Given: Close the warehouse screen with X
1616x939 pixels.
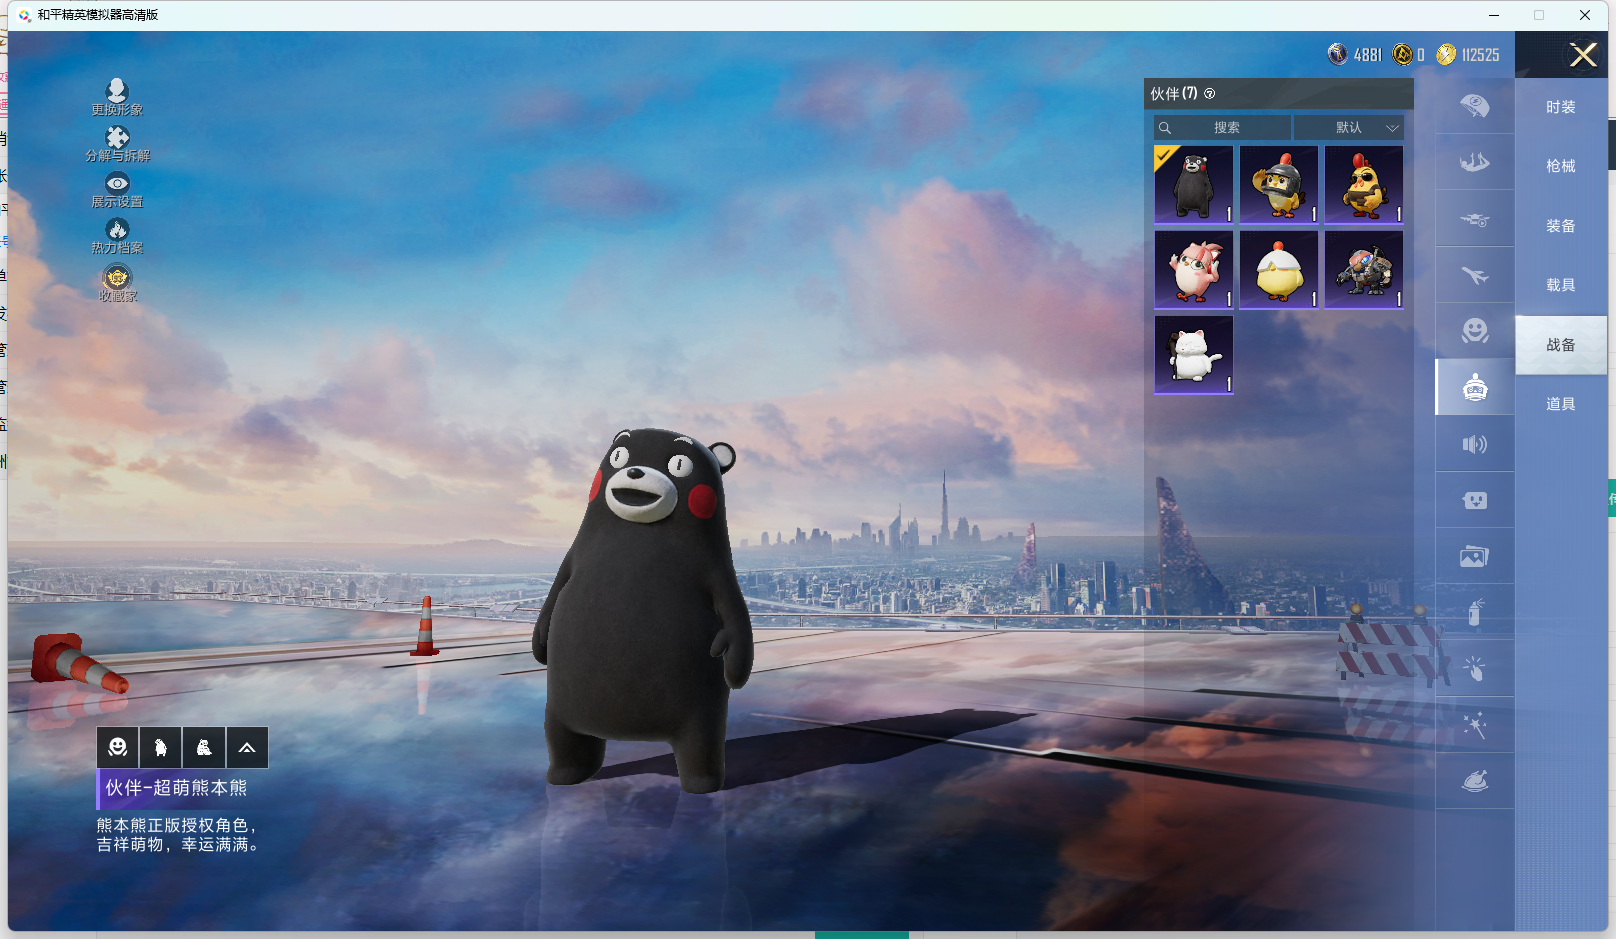Looking at the screenshot, I should click(1582, 55).
